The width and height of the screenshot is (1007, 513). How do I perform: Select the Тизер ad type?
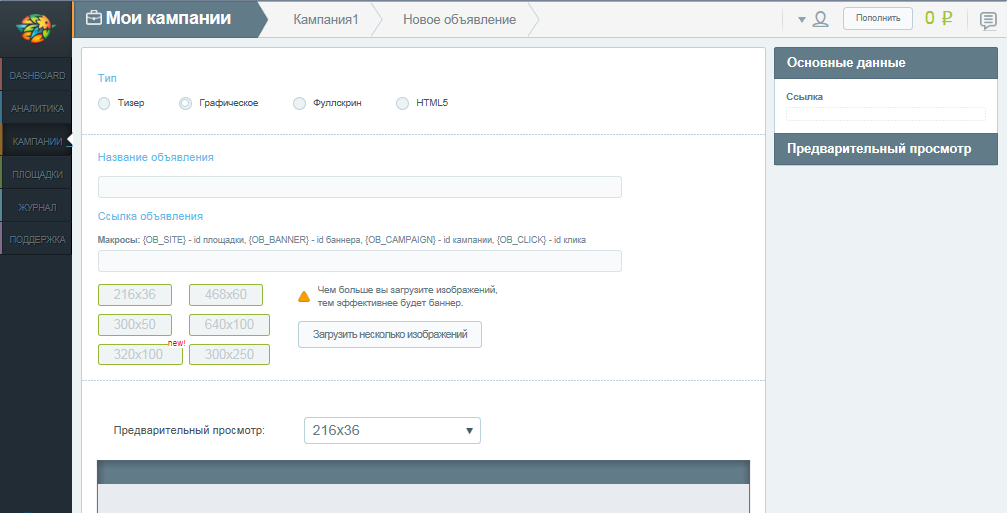[x=104, y=103]
